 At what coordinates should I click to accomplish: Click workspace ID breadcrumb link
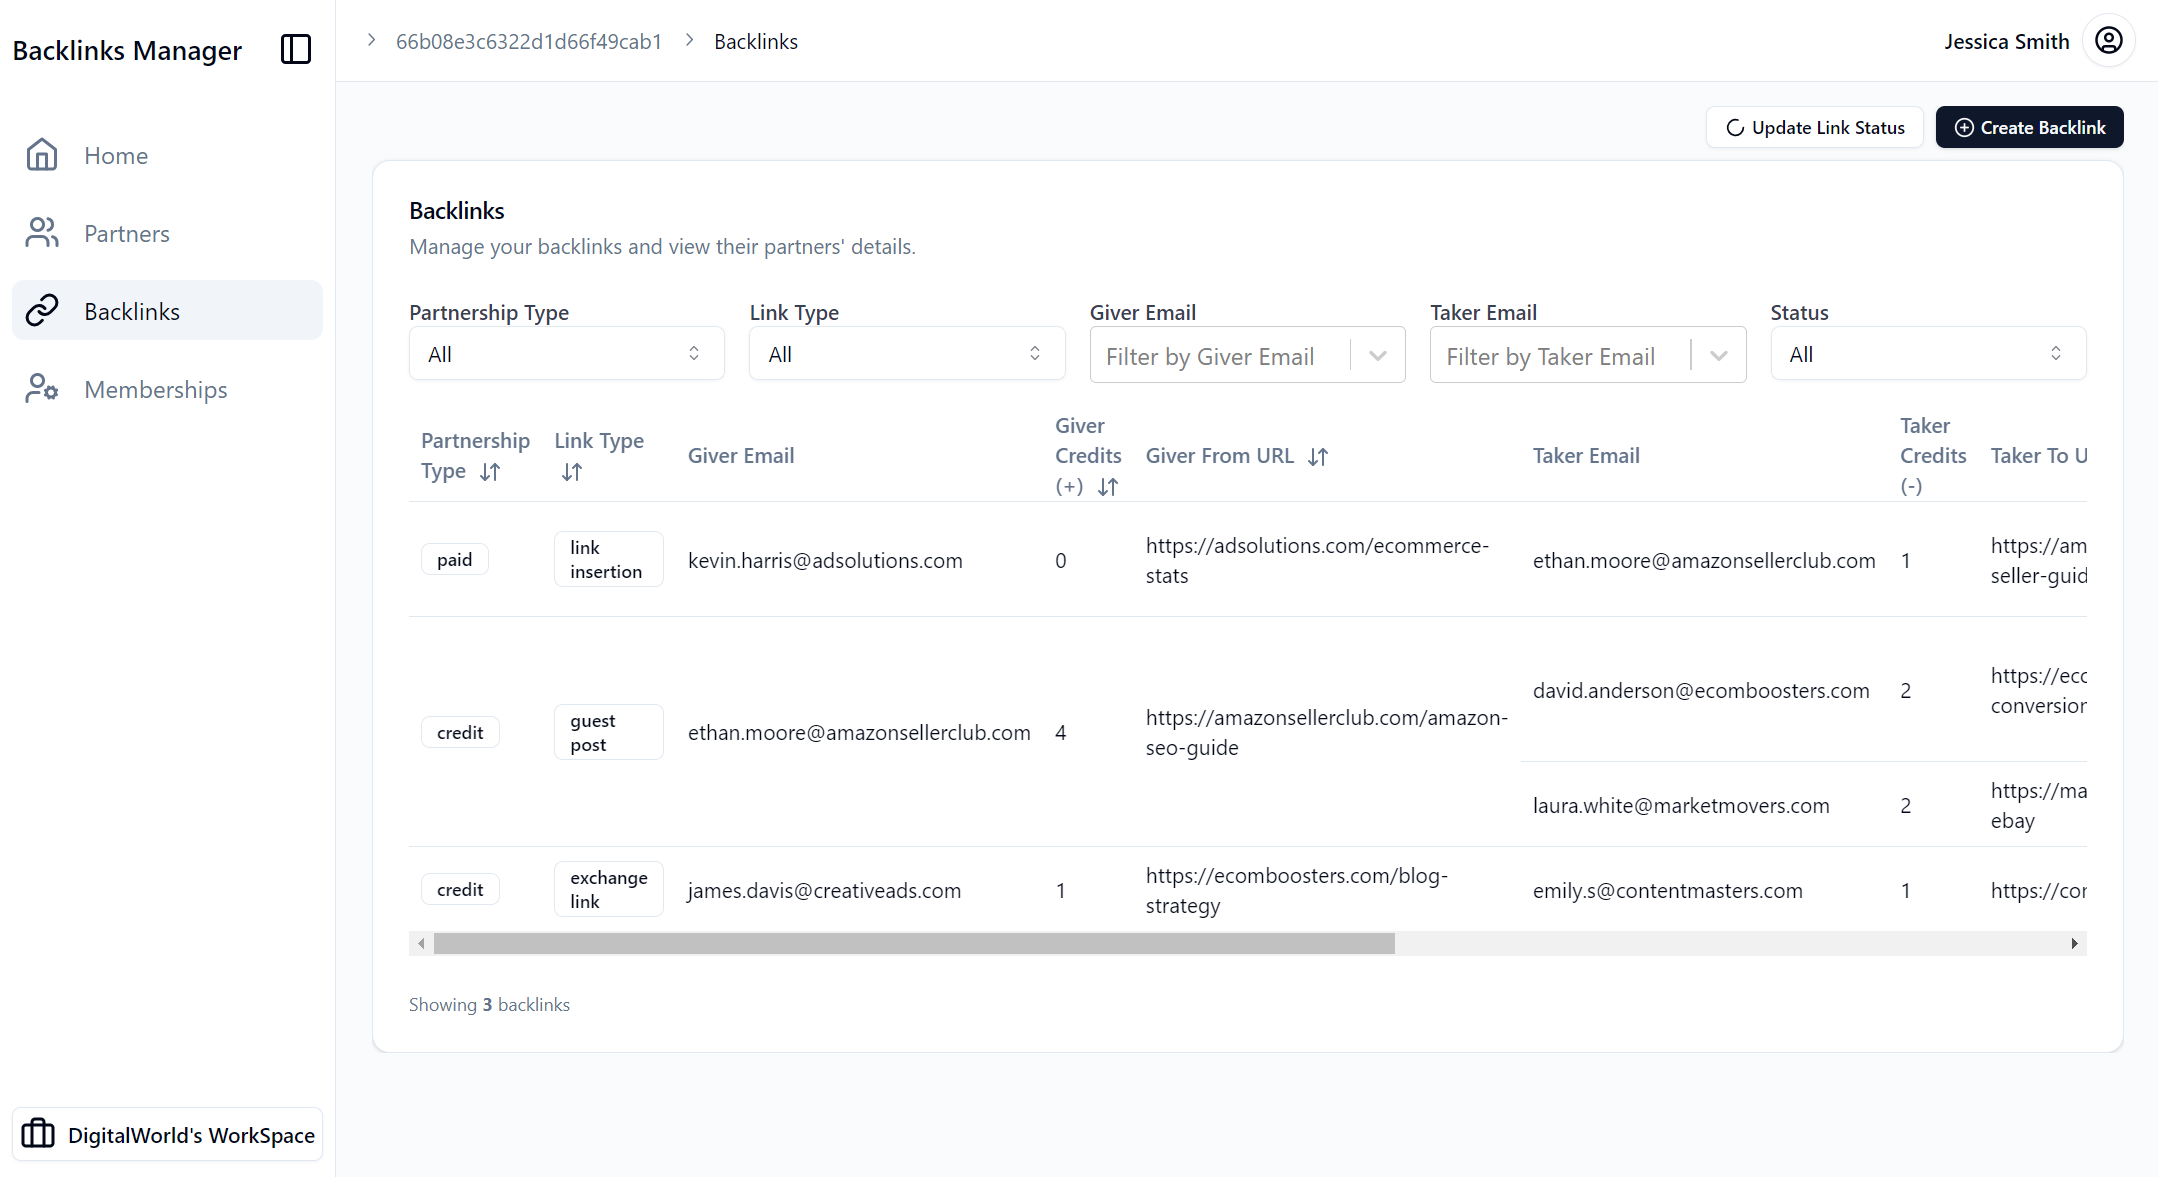[528, 41]
